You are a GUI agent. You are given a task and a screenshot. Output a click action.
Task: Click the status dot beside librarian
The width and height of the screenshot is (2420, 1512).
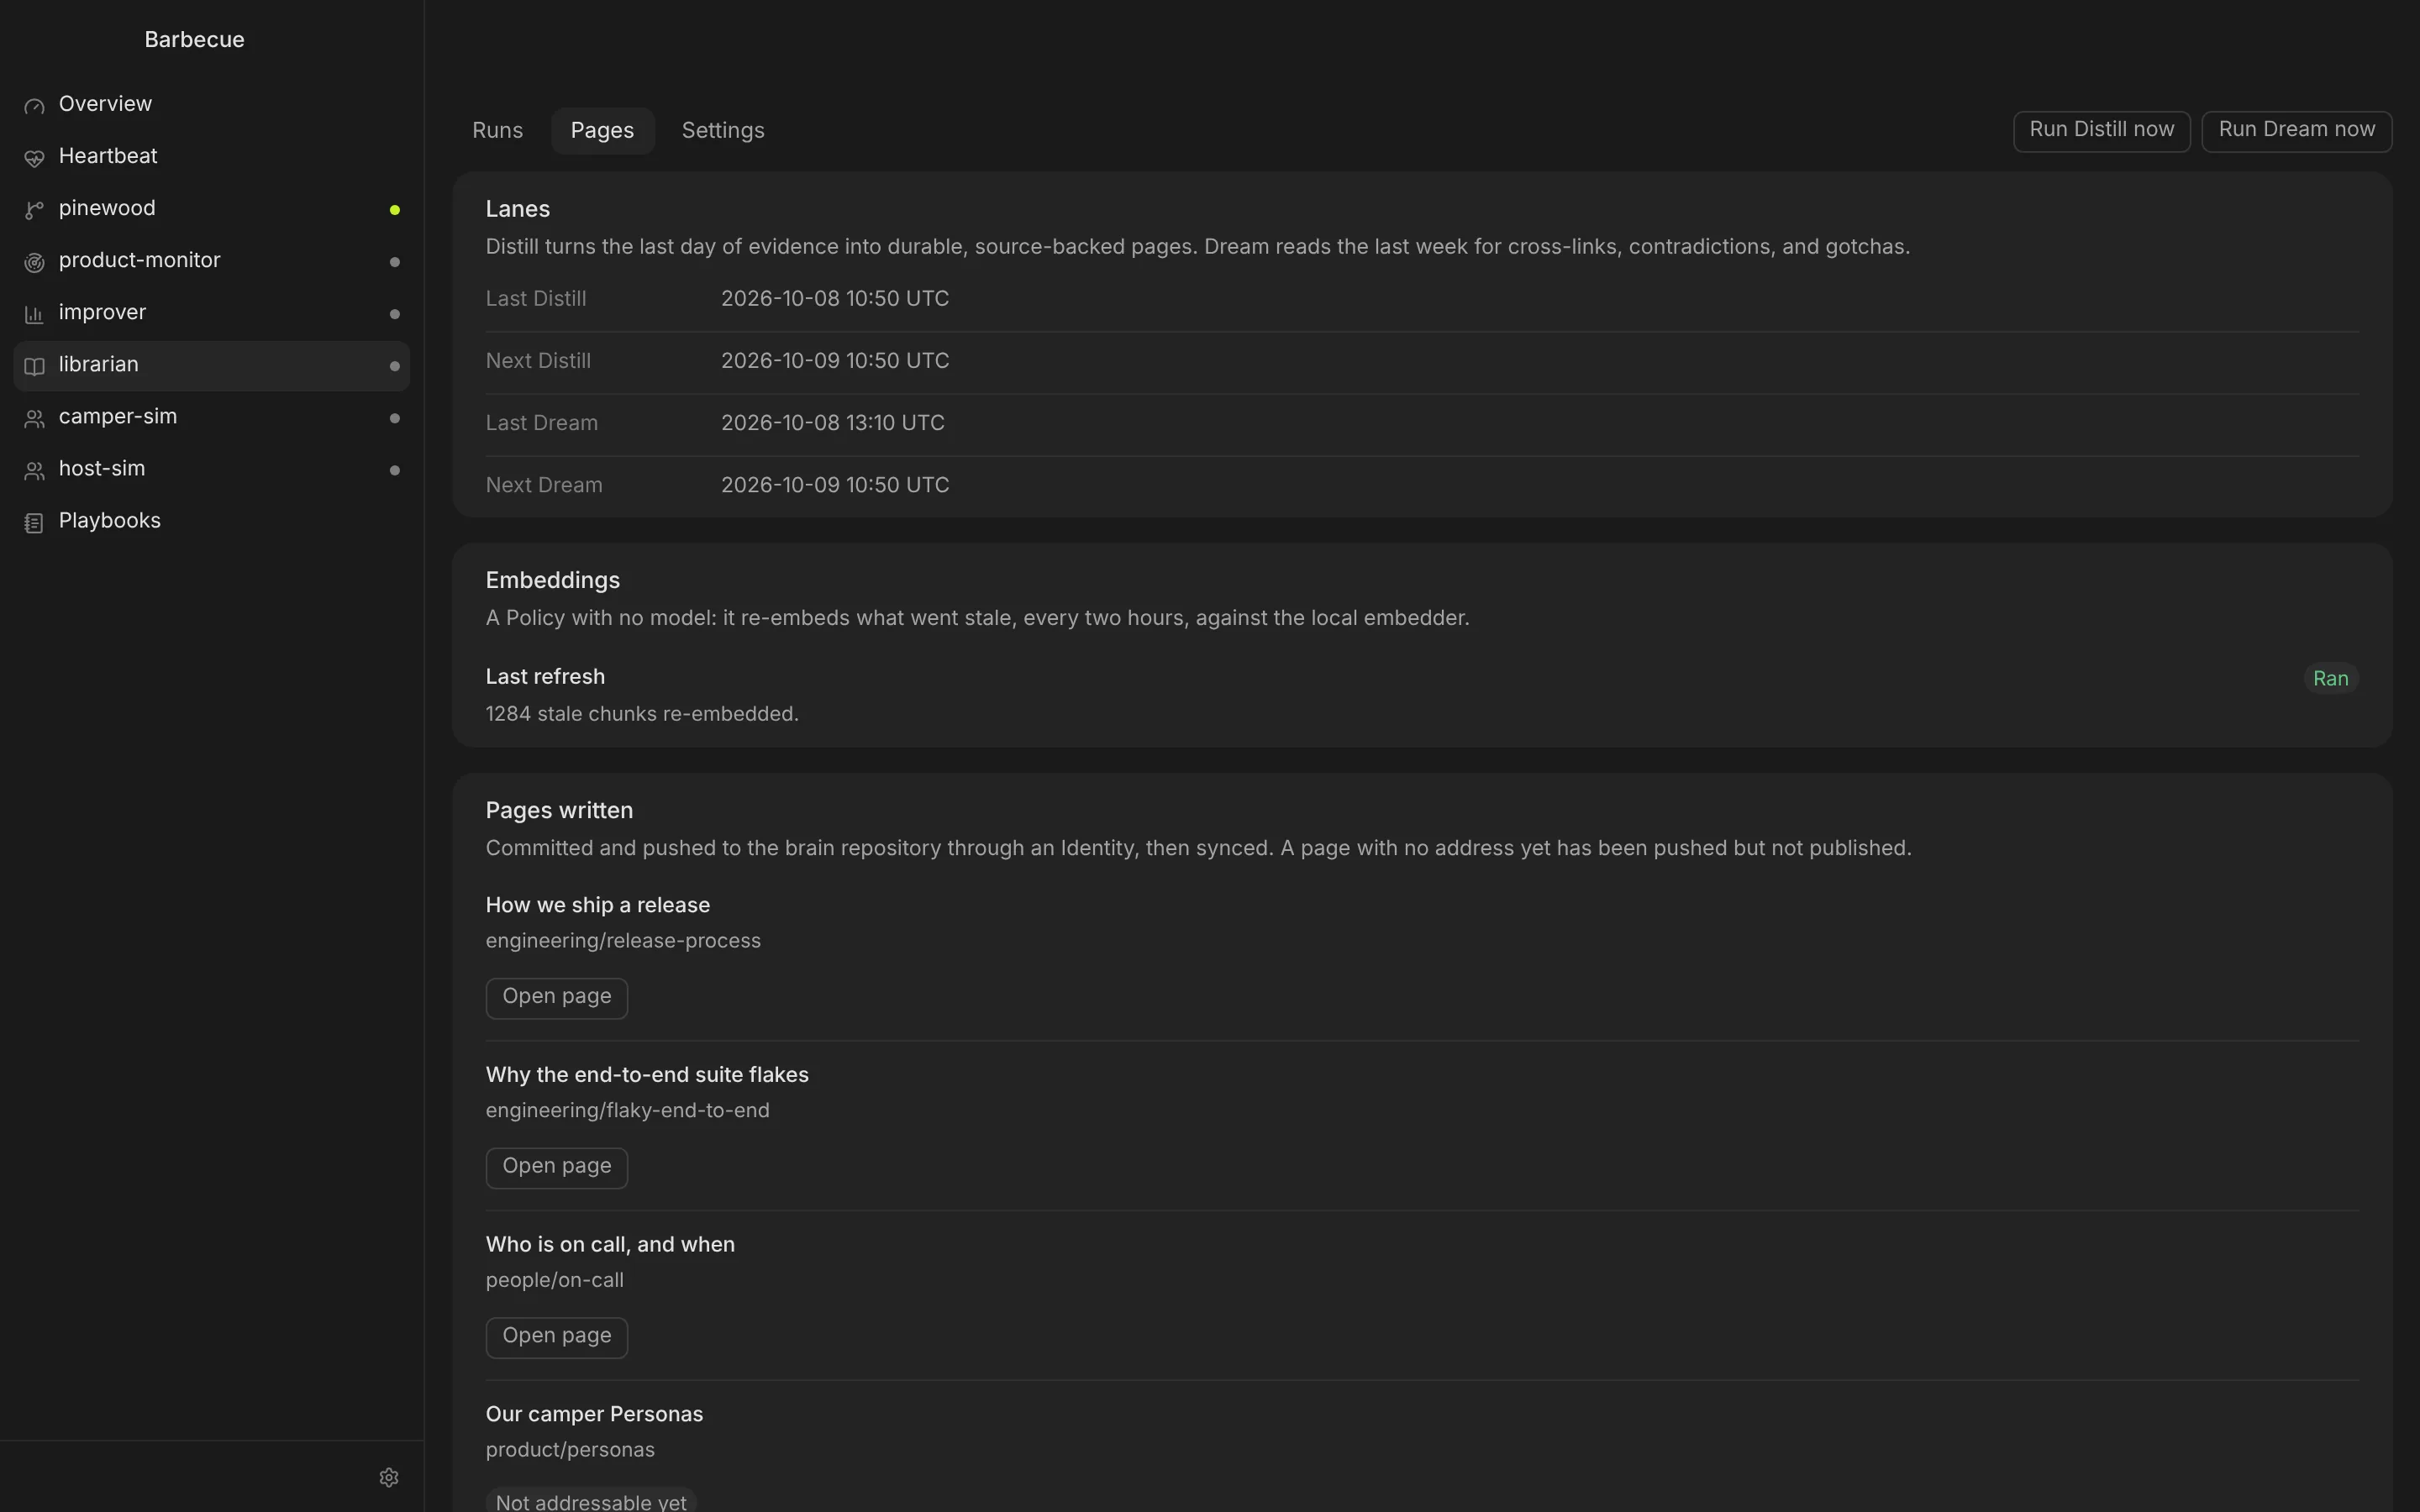click(395, 366)
